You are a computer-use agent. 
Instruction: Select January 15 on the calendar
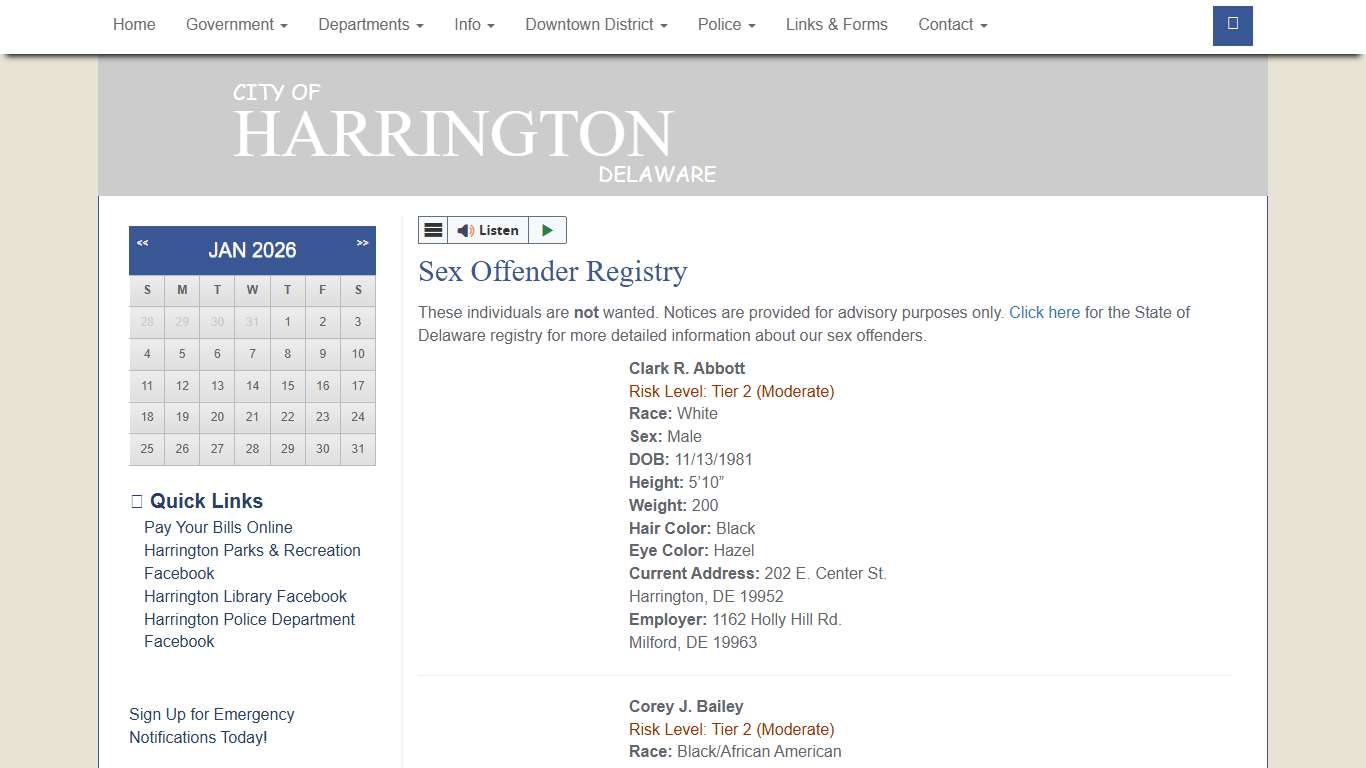[x=287, y=385]
